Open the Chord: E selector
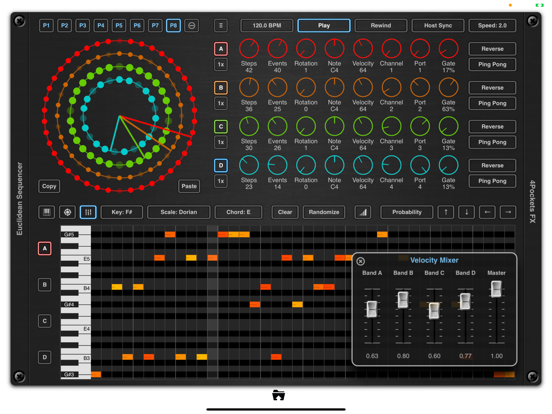This screenshot has height=414, width=552. click(238, 212)
